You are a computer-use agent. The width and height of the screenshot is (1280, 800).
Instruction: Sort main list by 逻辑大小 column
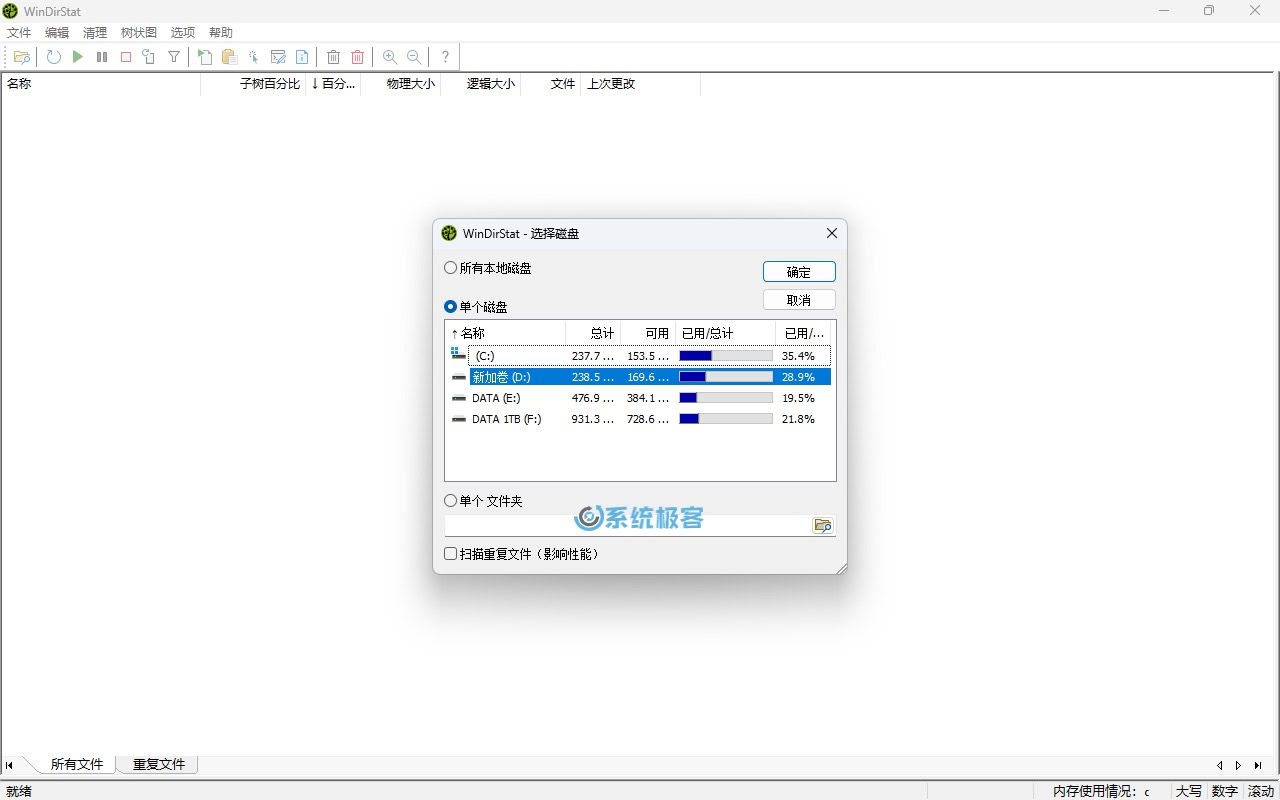[x=480, y=84]
